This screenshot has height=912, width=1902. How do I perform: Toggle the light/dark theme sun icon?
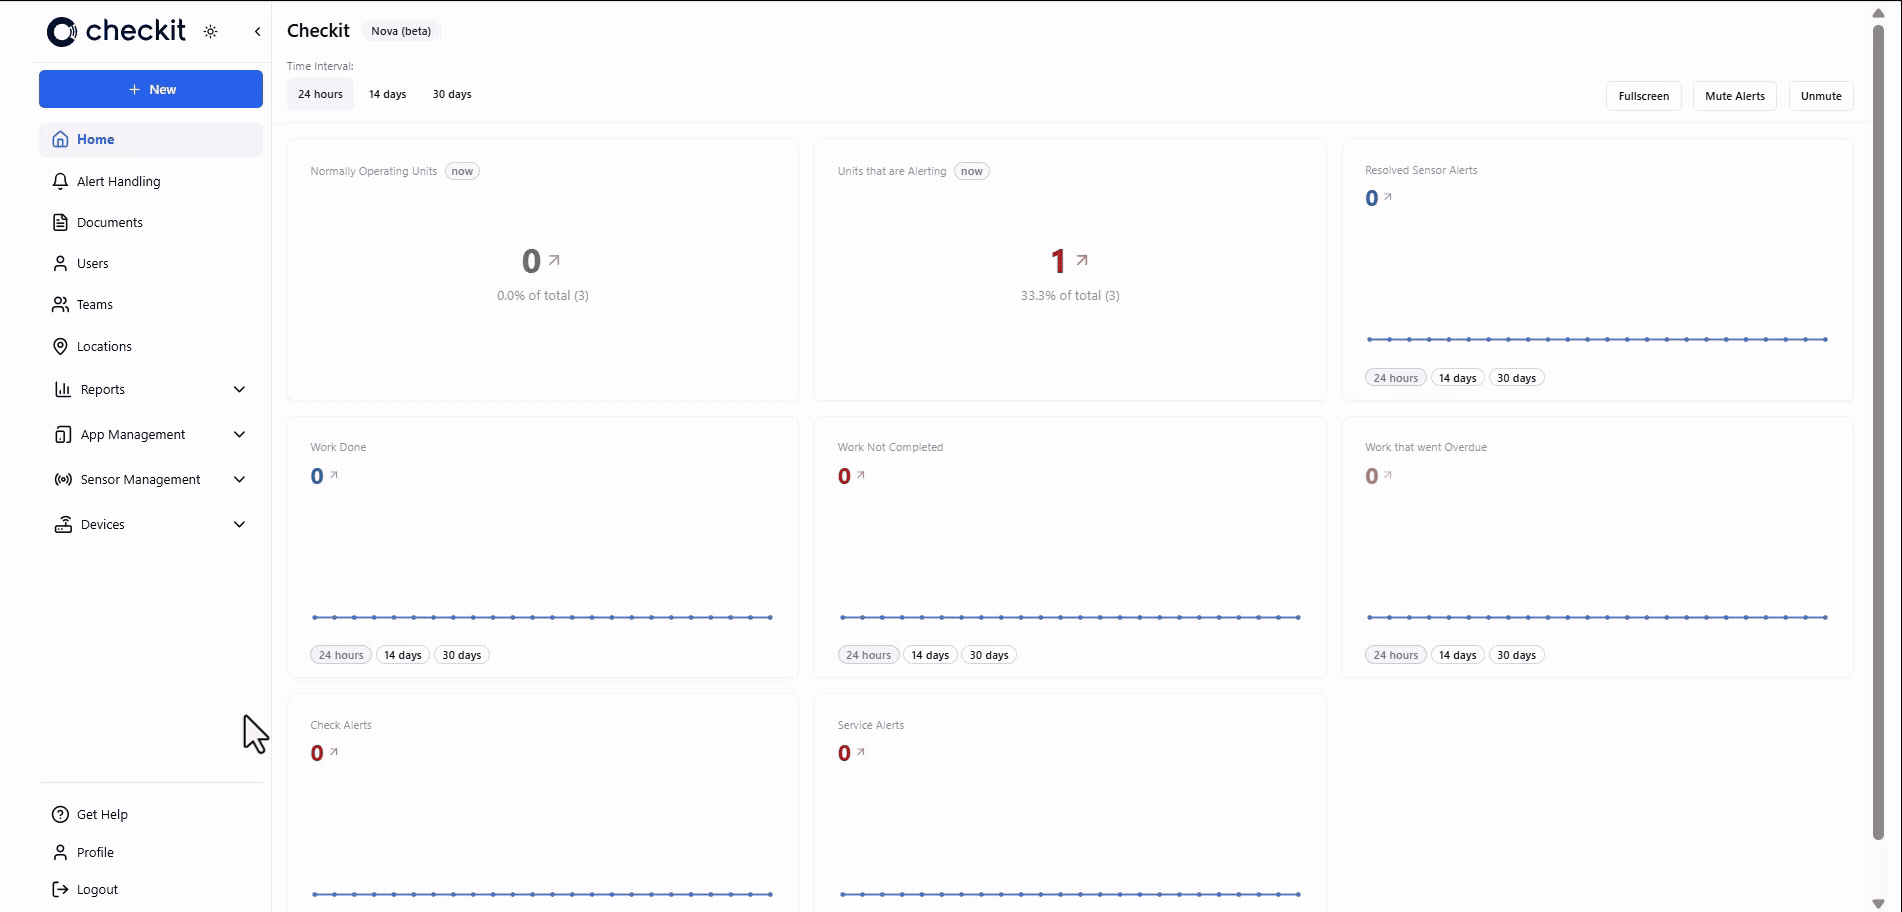tap(211, 32)
